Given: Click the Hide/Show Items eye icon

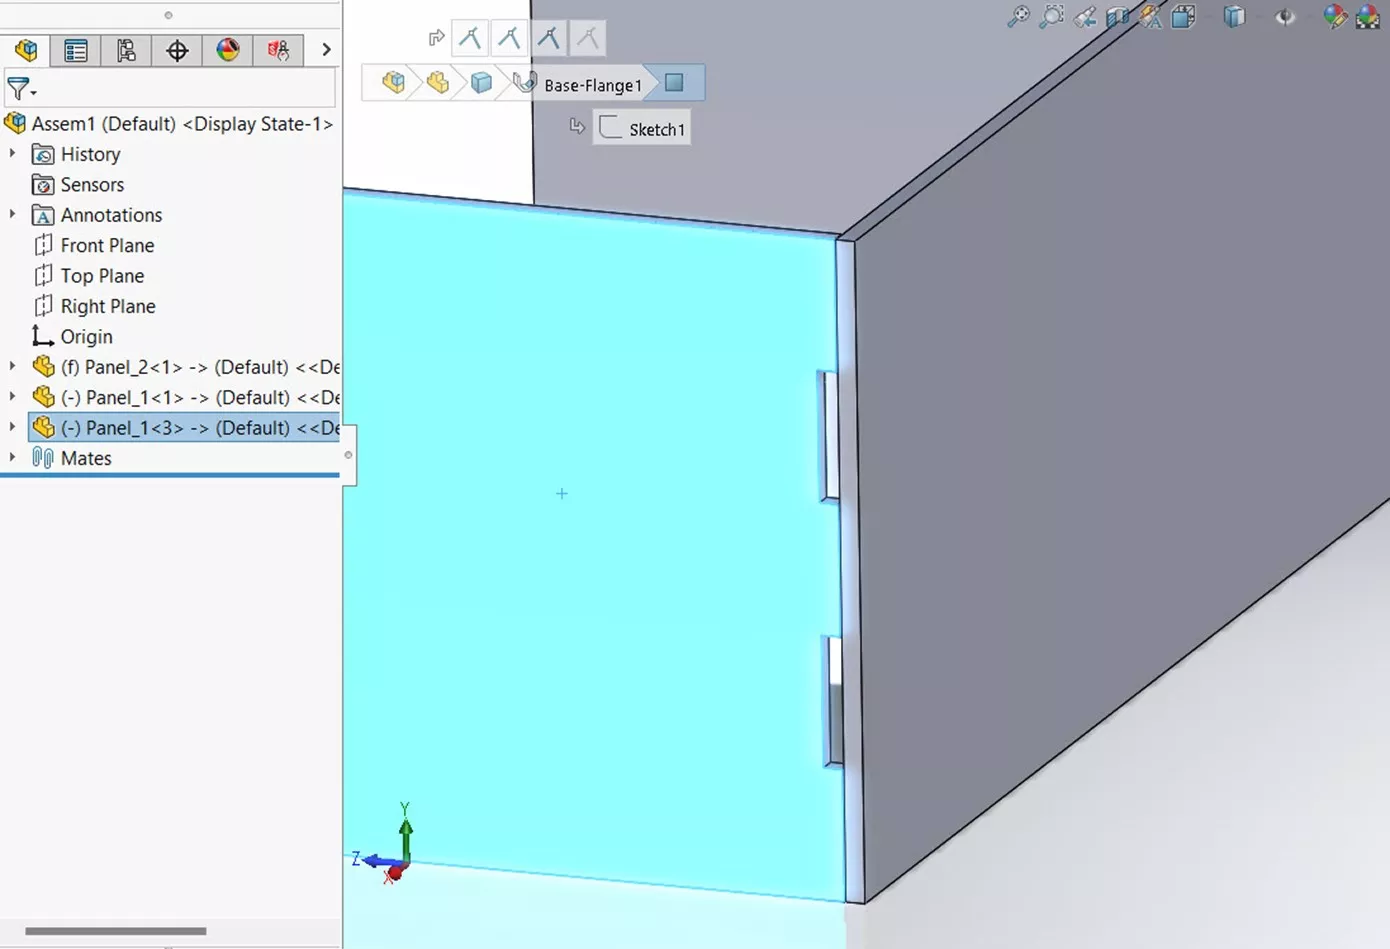Looking at the screenshot, I should pyautogui.click(x=1285, y=17).
